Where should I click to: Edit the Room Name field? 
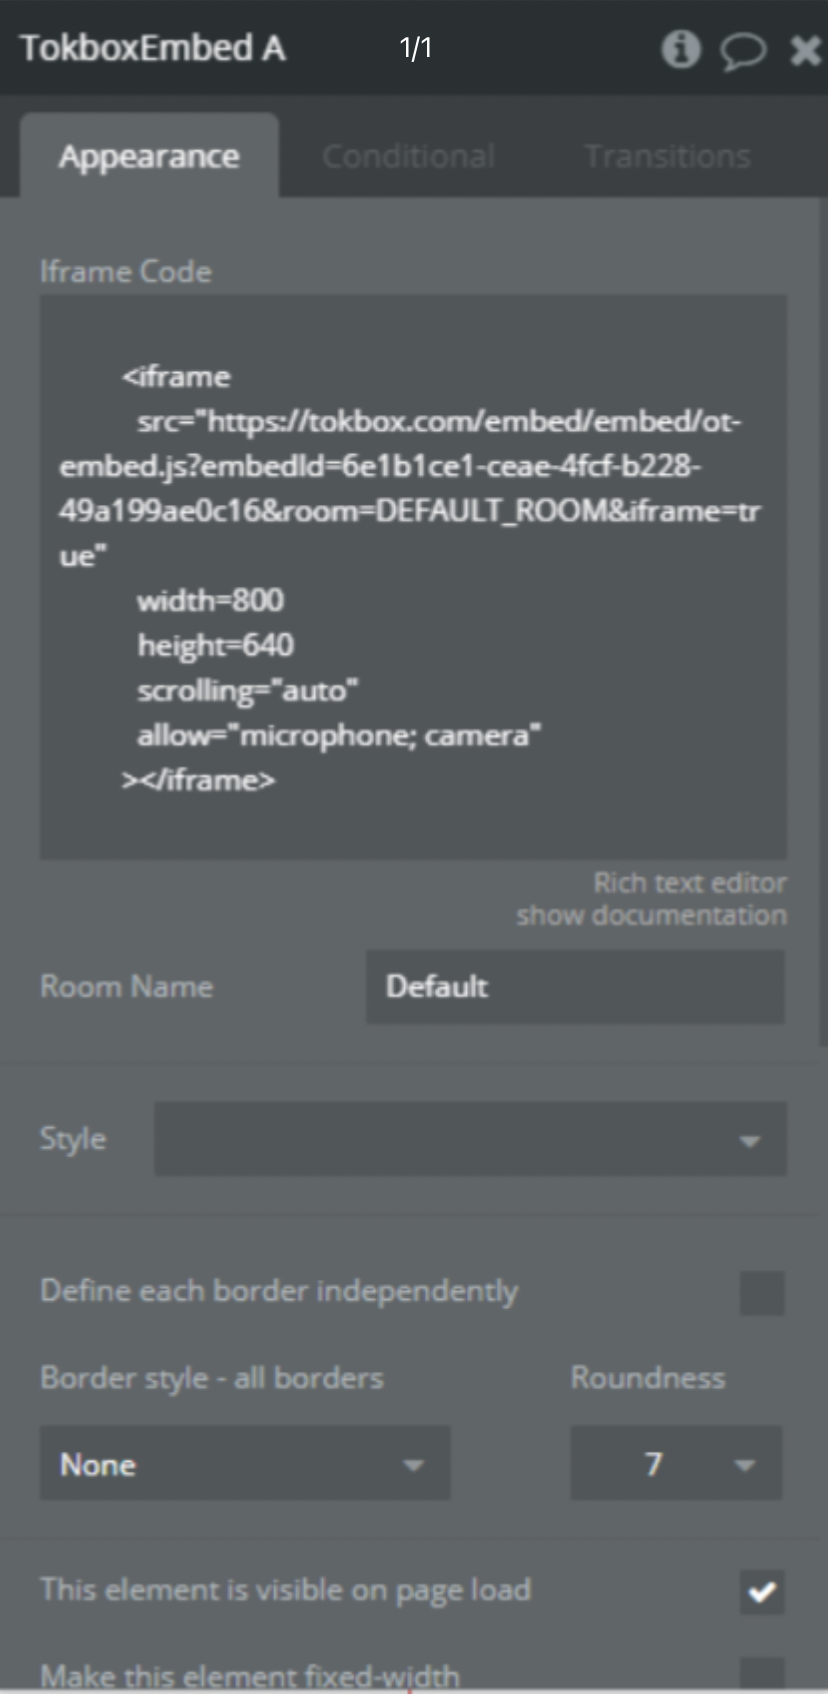point(574,986)
